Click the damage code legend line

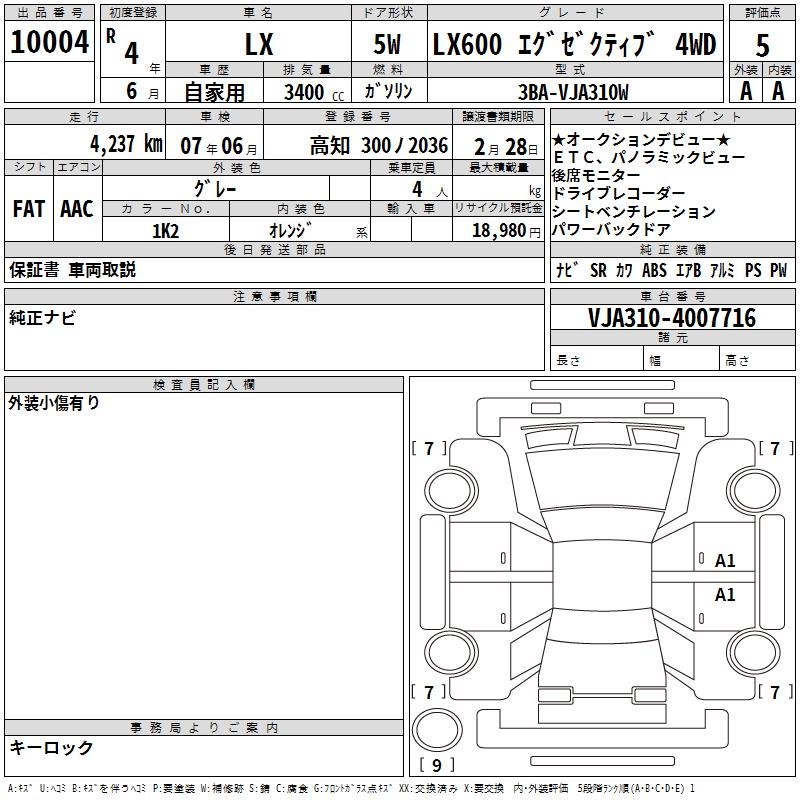pos(351,789)
